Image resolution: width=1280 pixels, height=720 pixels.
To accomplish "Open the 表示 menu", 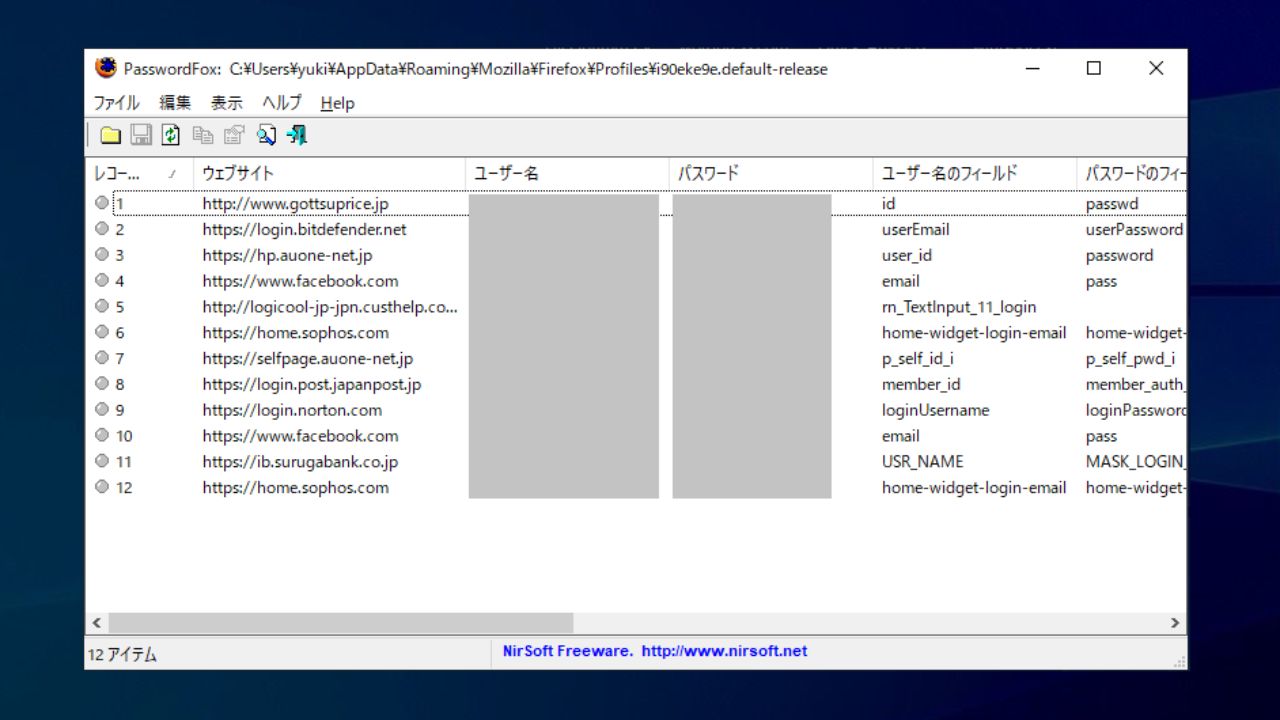I will click(x=226, y=103).
